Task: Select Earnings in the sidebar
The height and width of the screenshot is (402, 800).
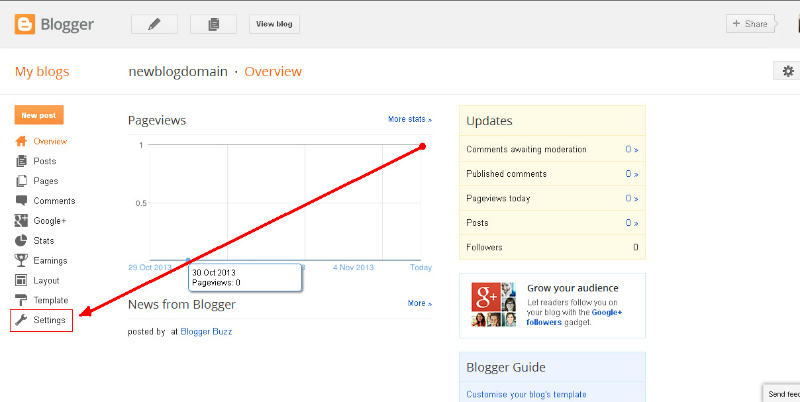Action: (x=51, y=261)
